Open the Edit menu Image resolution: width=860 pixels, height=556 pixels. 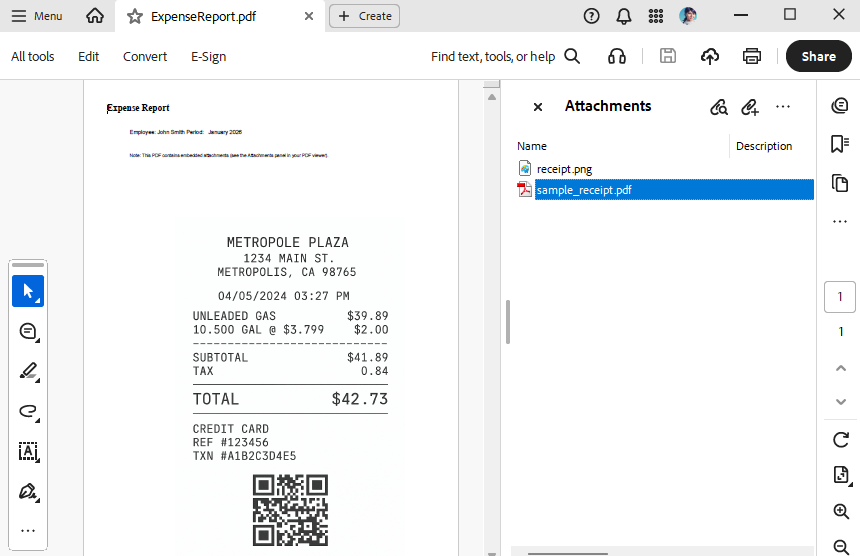click(x=88, y=56)
